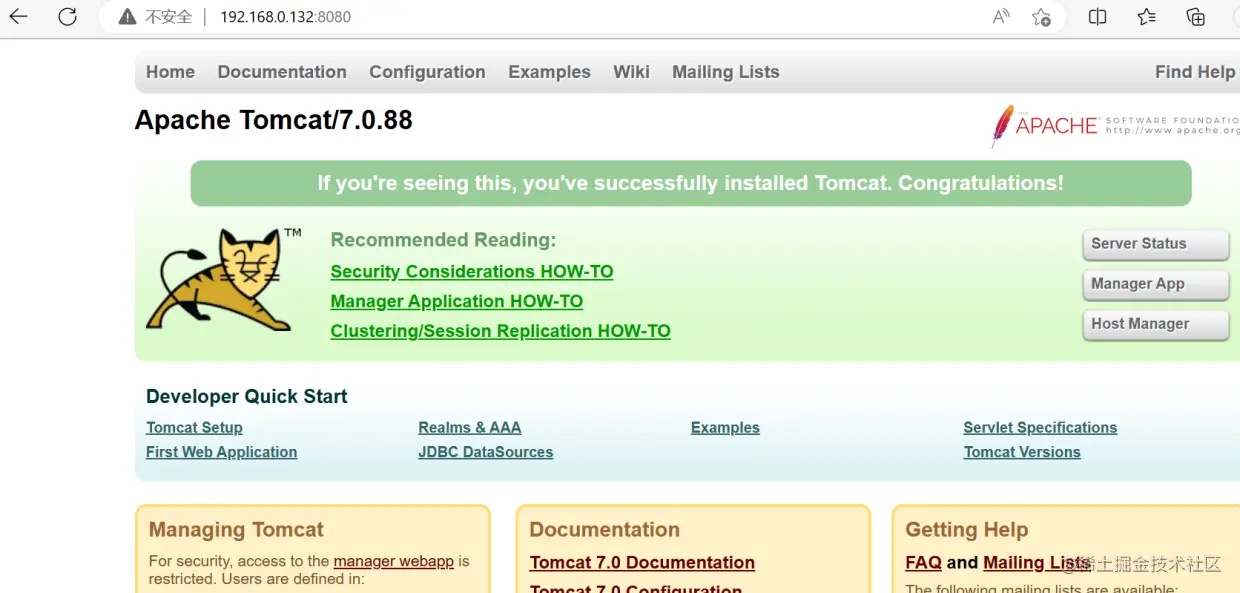Open the manager webapp link
The width and height of the screenshot is (1240, 593).
pyautogui.click(x=394, y=561)
